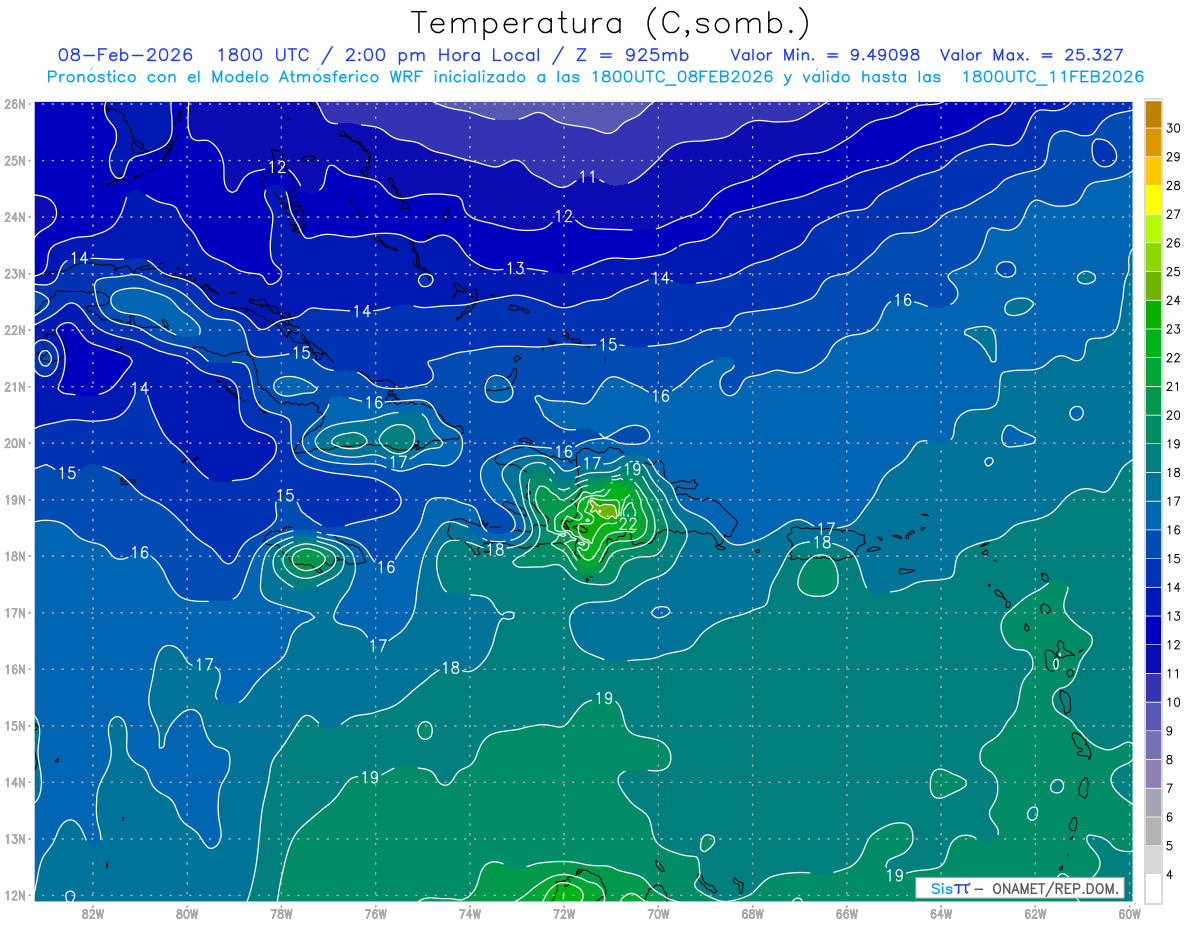The image size is (1200, 927).
Task: Click the title "Temperatura (C,somb.)"
Action: point(611,23)
